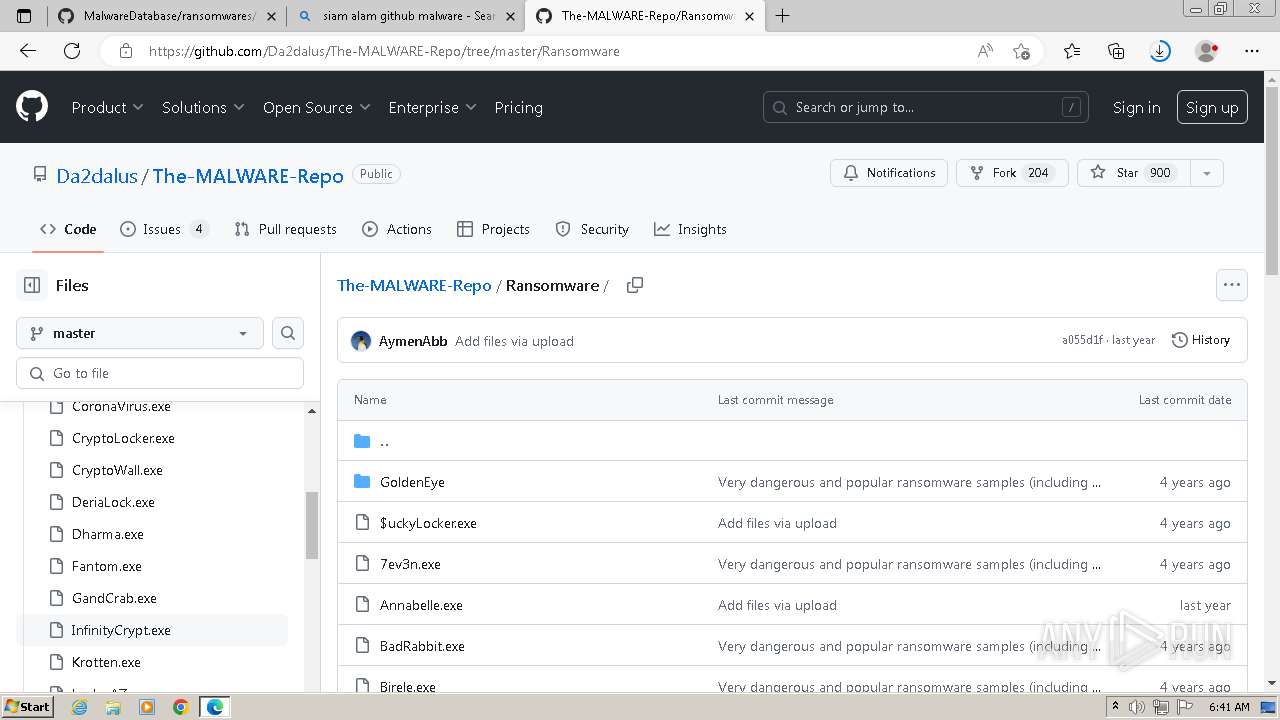Go to parent directory row
Screen dimensions: 1280x720
pos(792,441)
